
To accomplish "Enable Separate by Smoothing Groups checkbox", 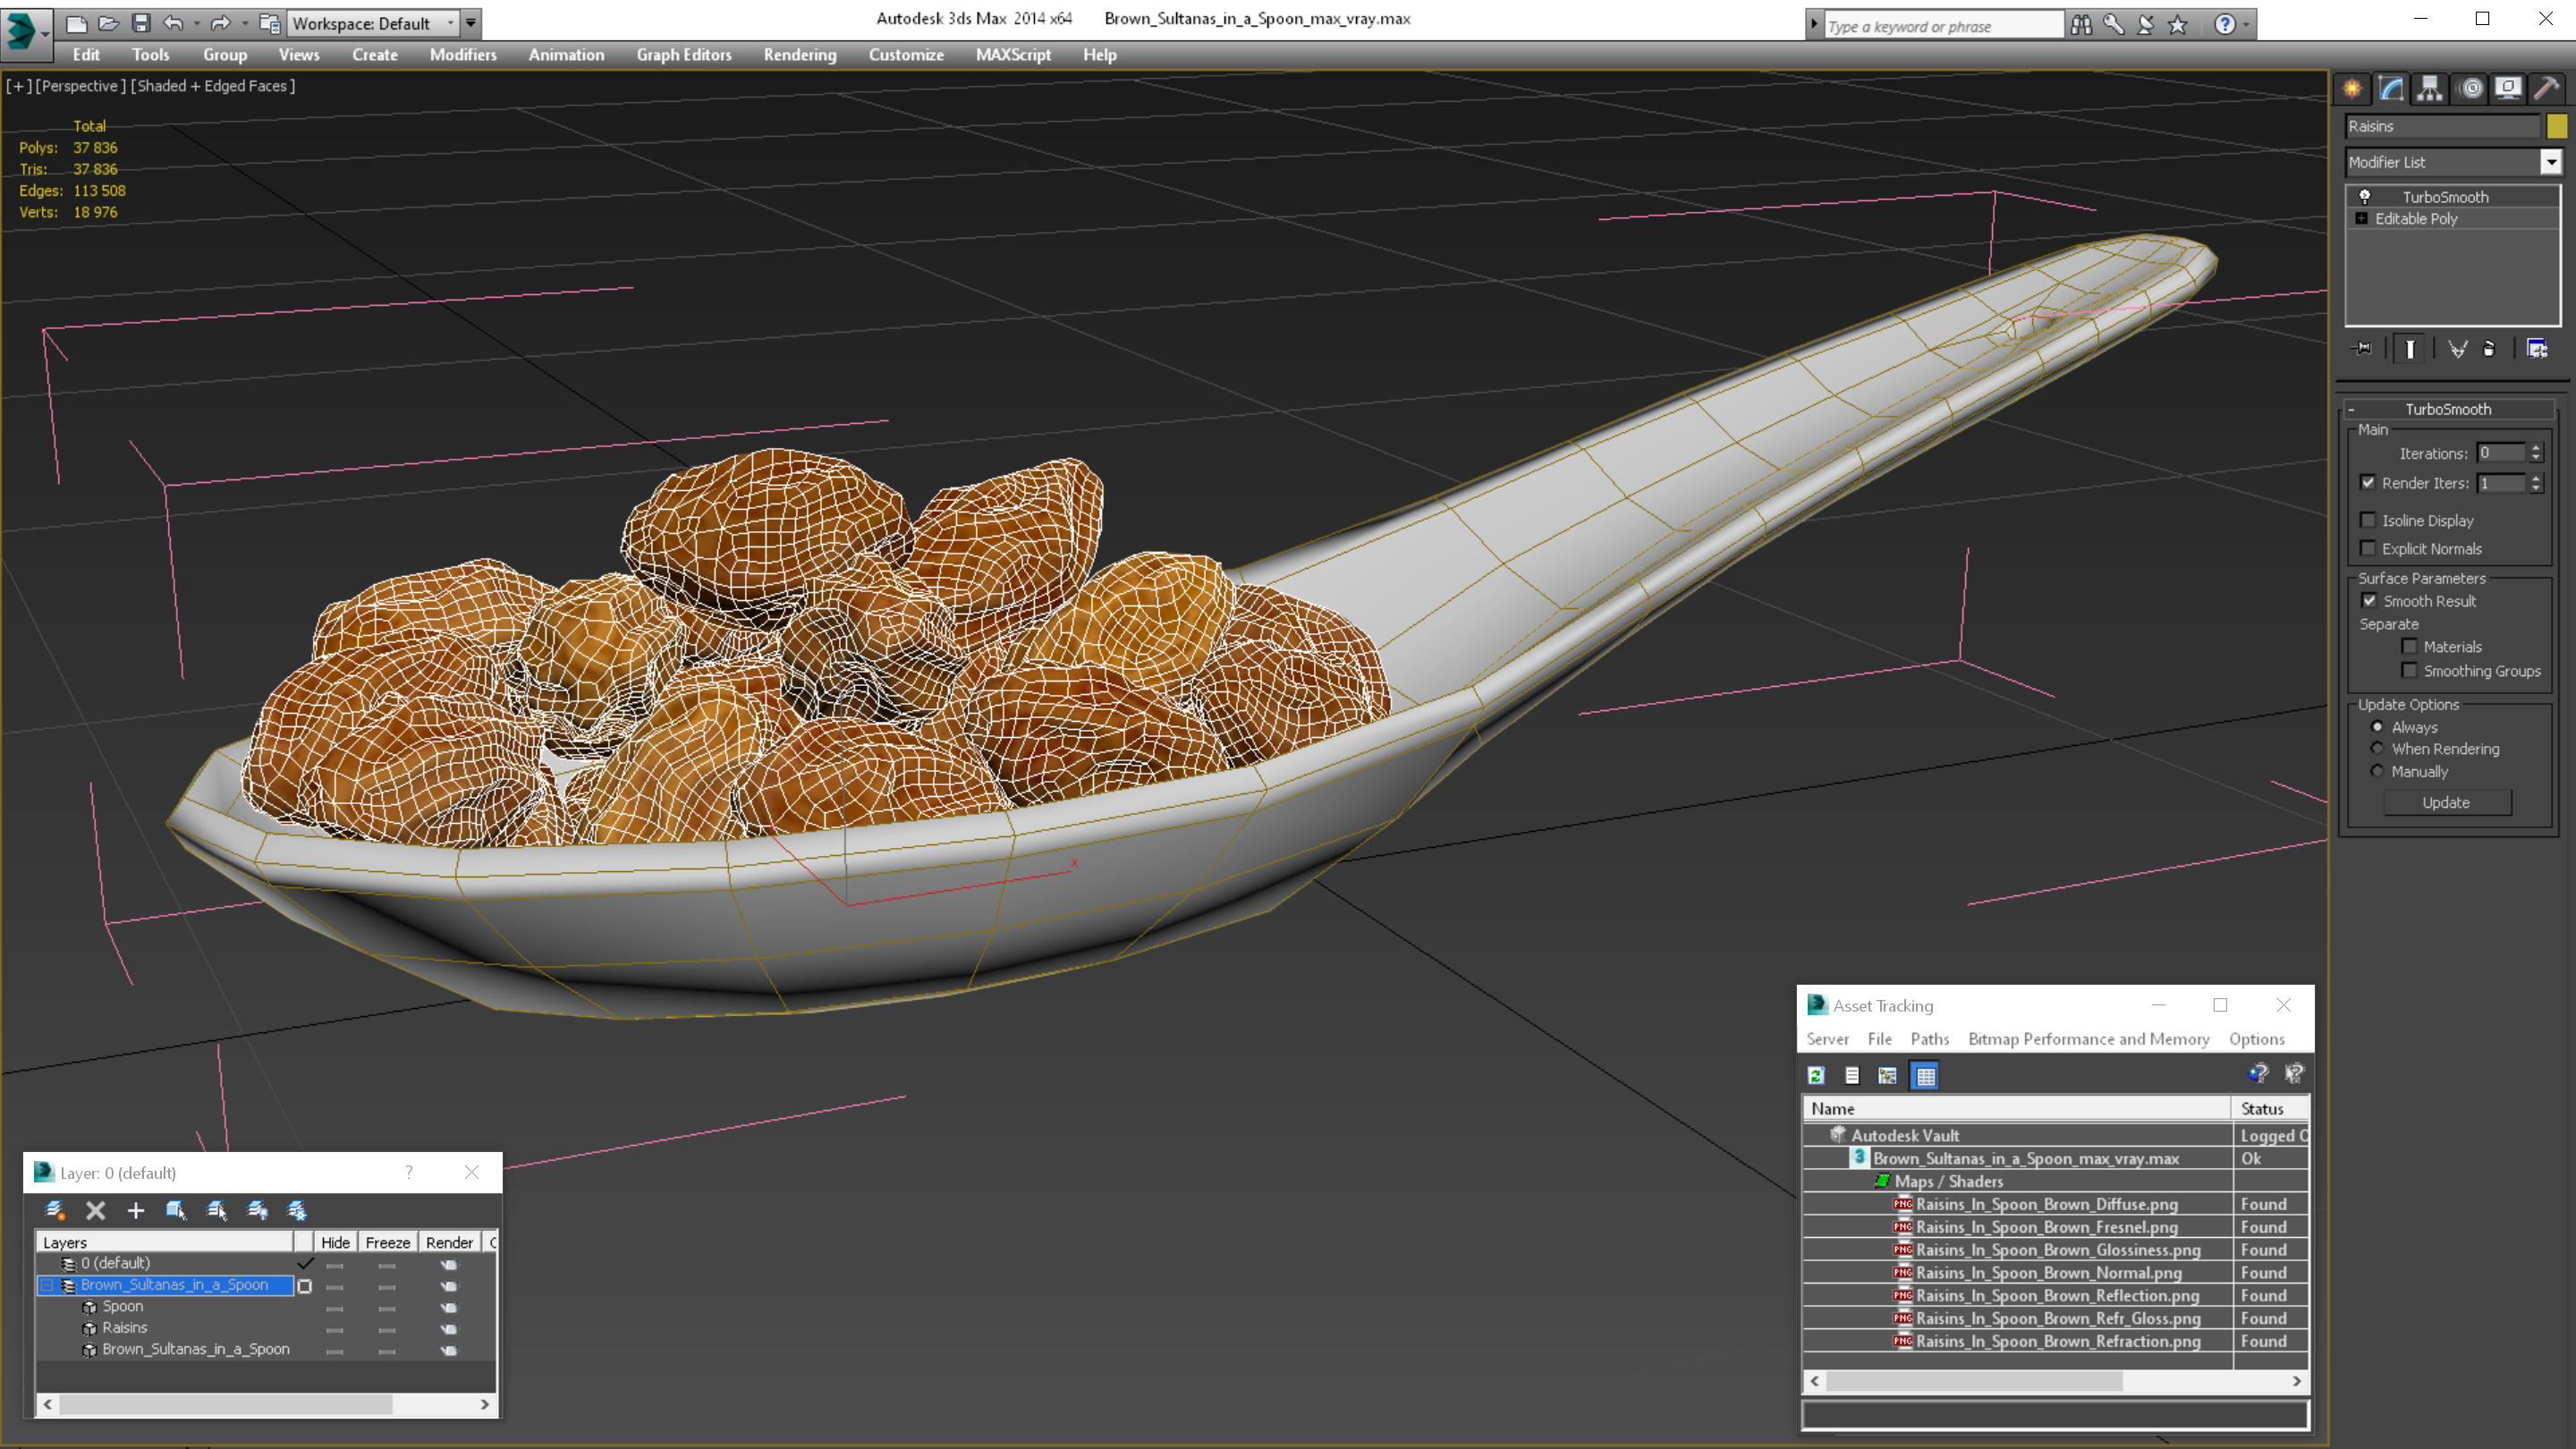I will pyautogui.click(x=2410, y=671).
